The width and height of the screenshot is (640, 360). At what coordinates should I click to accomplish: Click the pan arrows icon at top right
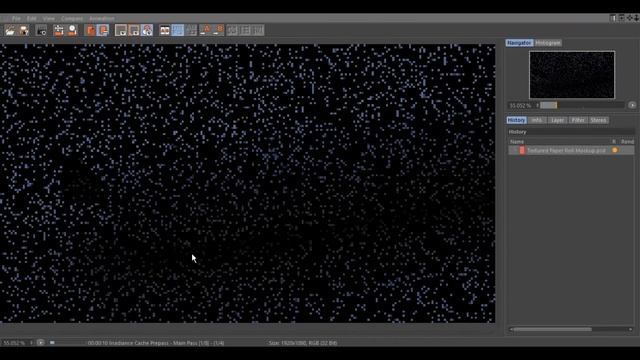coord(629,18)
